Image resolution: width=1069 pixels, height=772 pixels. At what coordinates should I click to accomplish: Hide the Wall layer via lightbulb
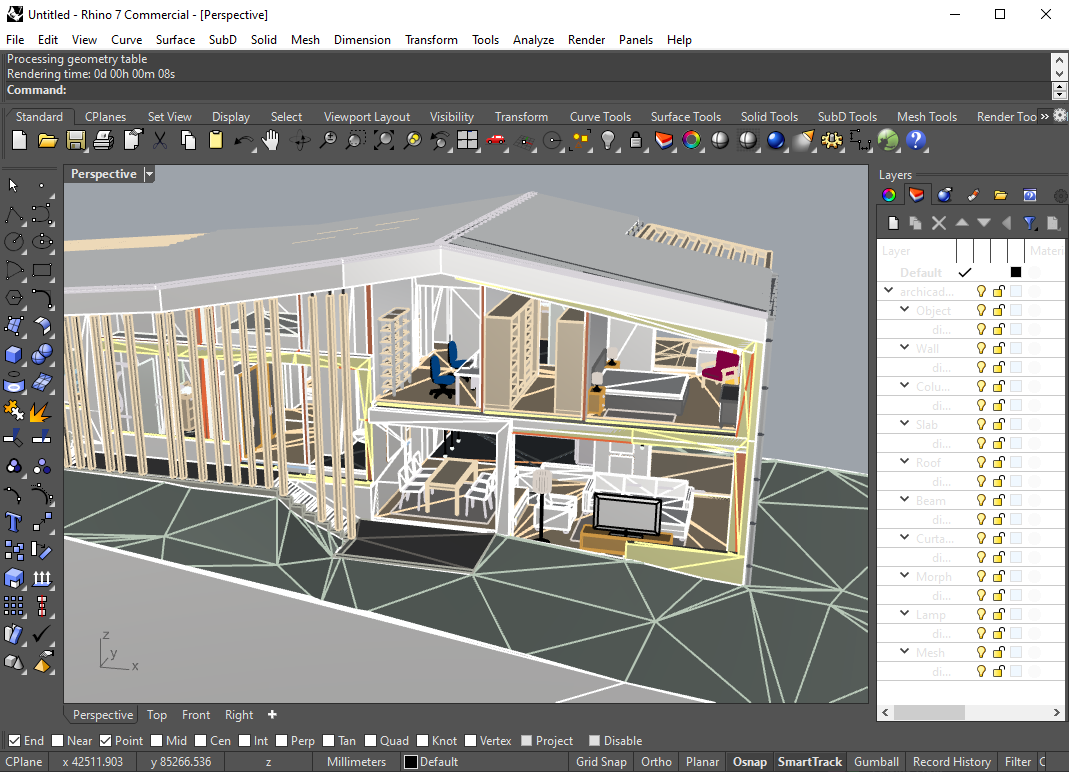[981, 349]
